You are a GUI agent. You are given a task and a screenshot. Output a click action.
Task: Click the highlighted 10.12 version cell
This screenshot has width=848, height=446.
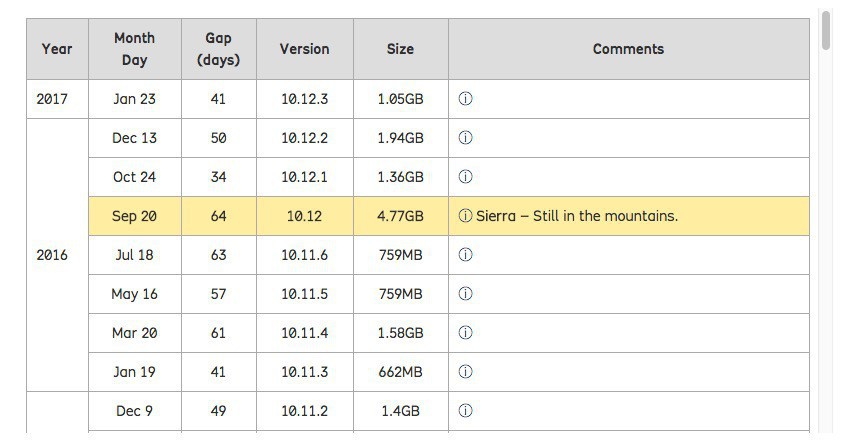304,216
